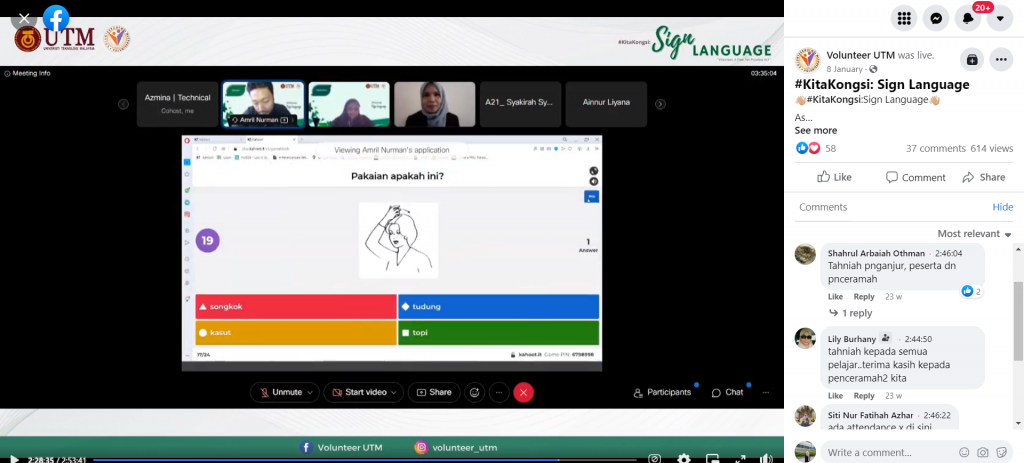This screenshot has height=463, width=1024.
Task: Expand the 1 reply thread
Action: [850, 313]
